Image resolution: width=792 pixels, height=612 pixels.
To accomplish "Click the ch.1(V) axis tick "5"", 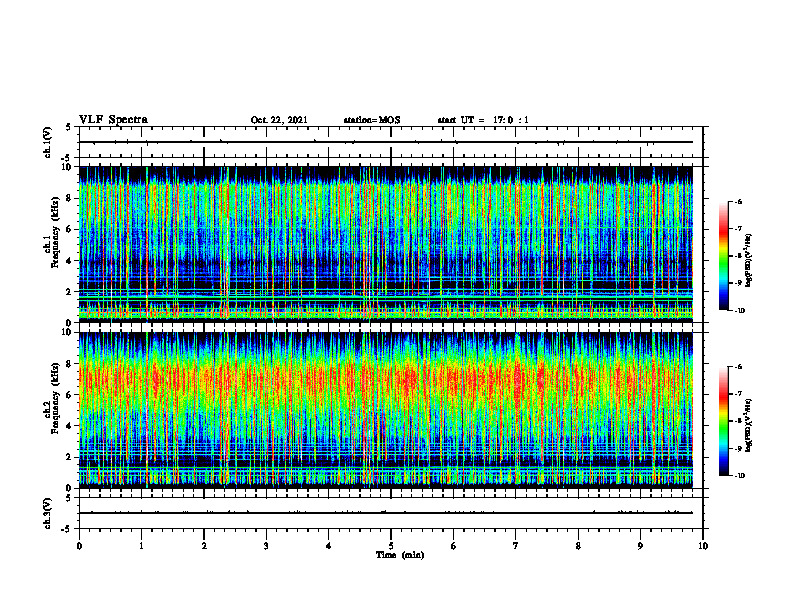I will (70, 128).
